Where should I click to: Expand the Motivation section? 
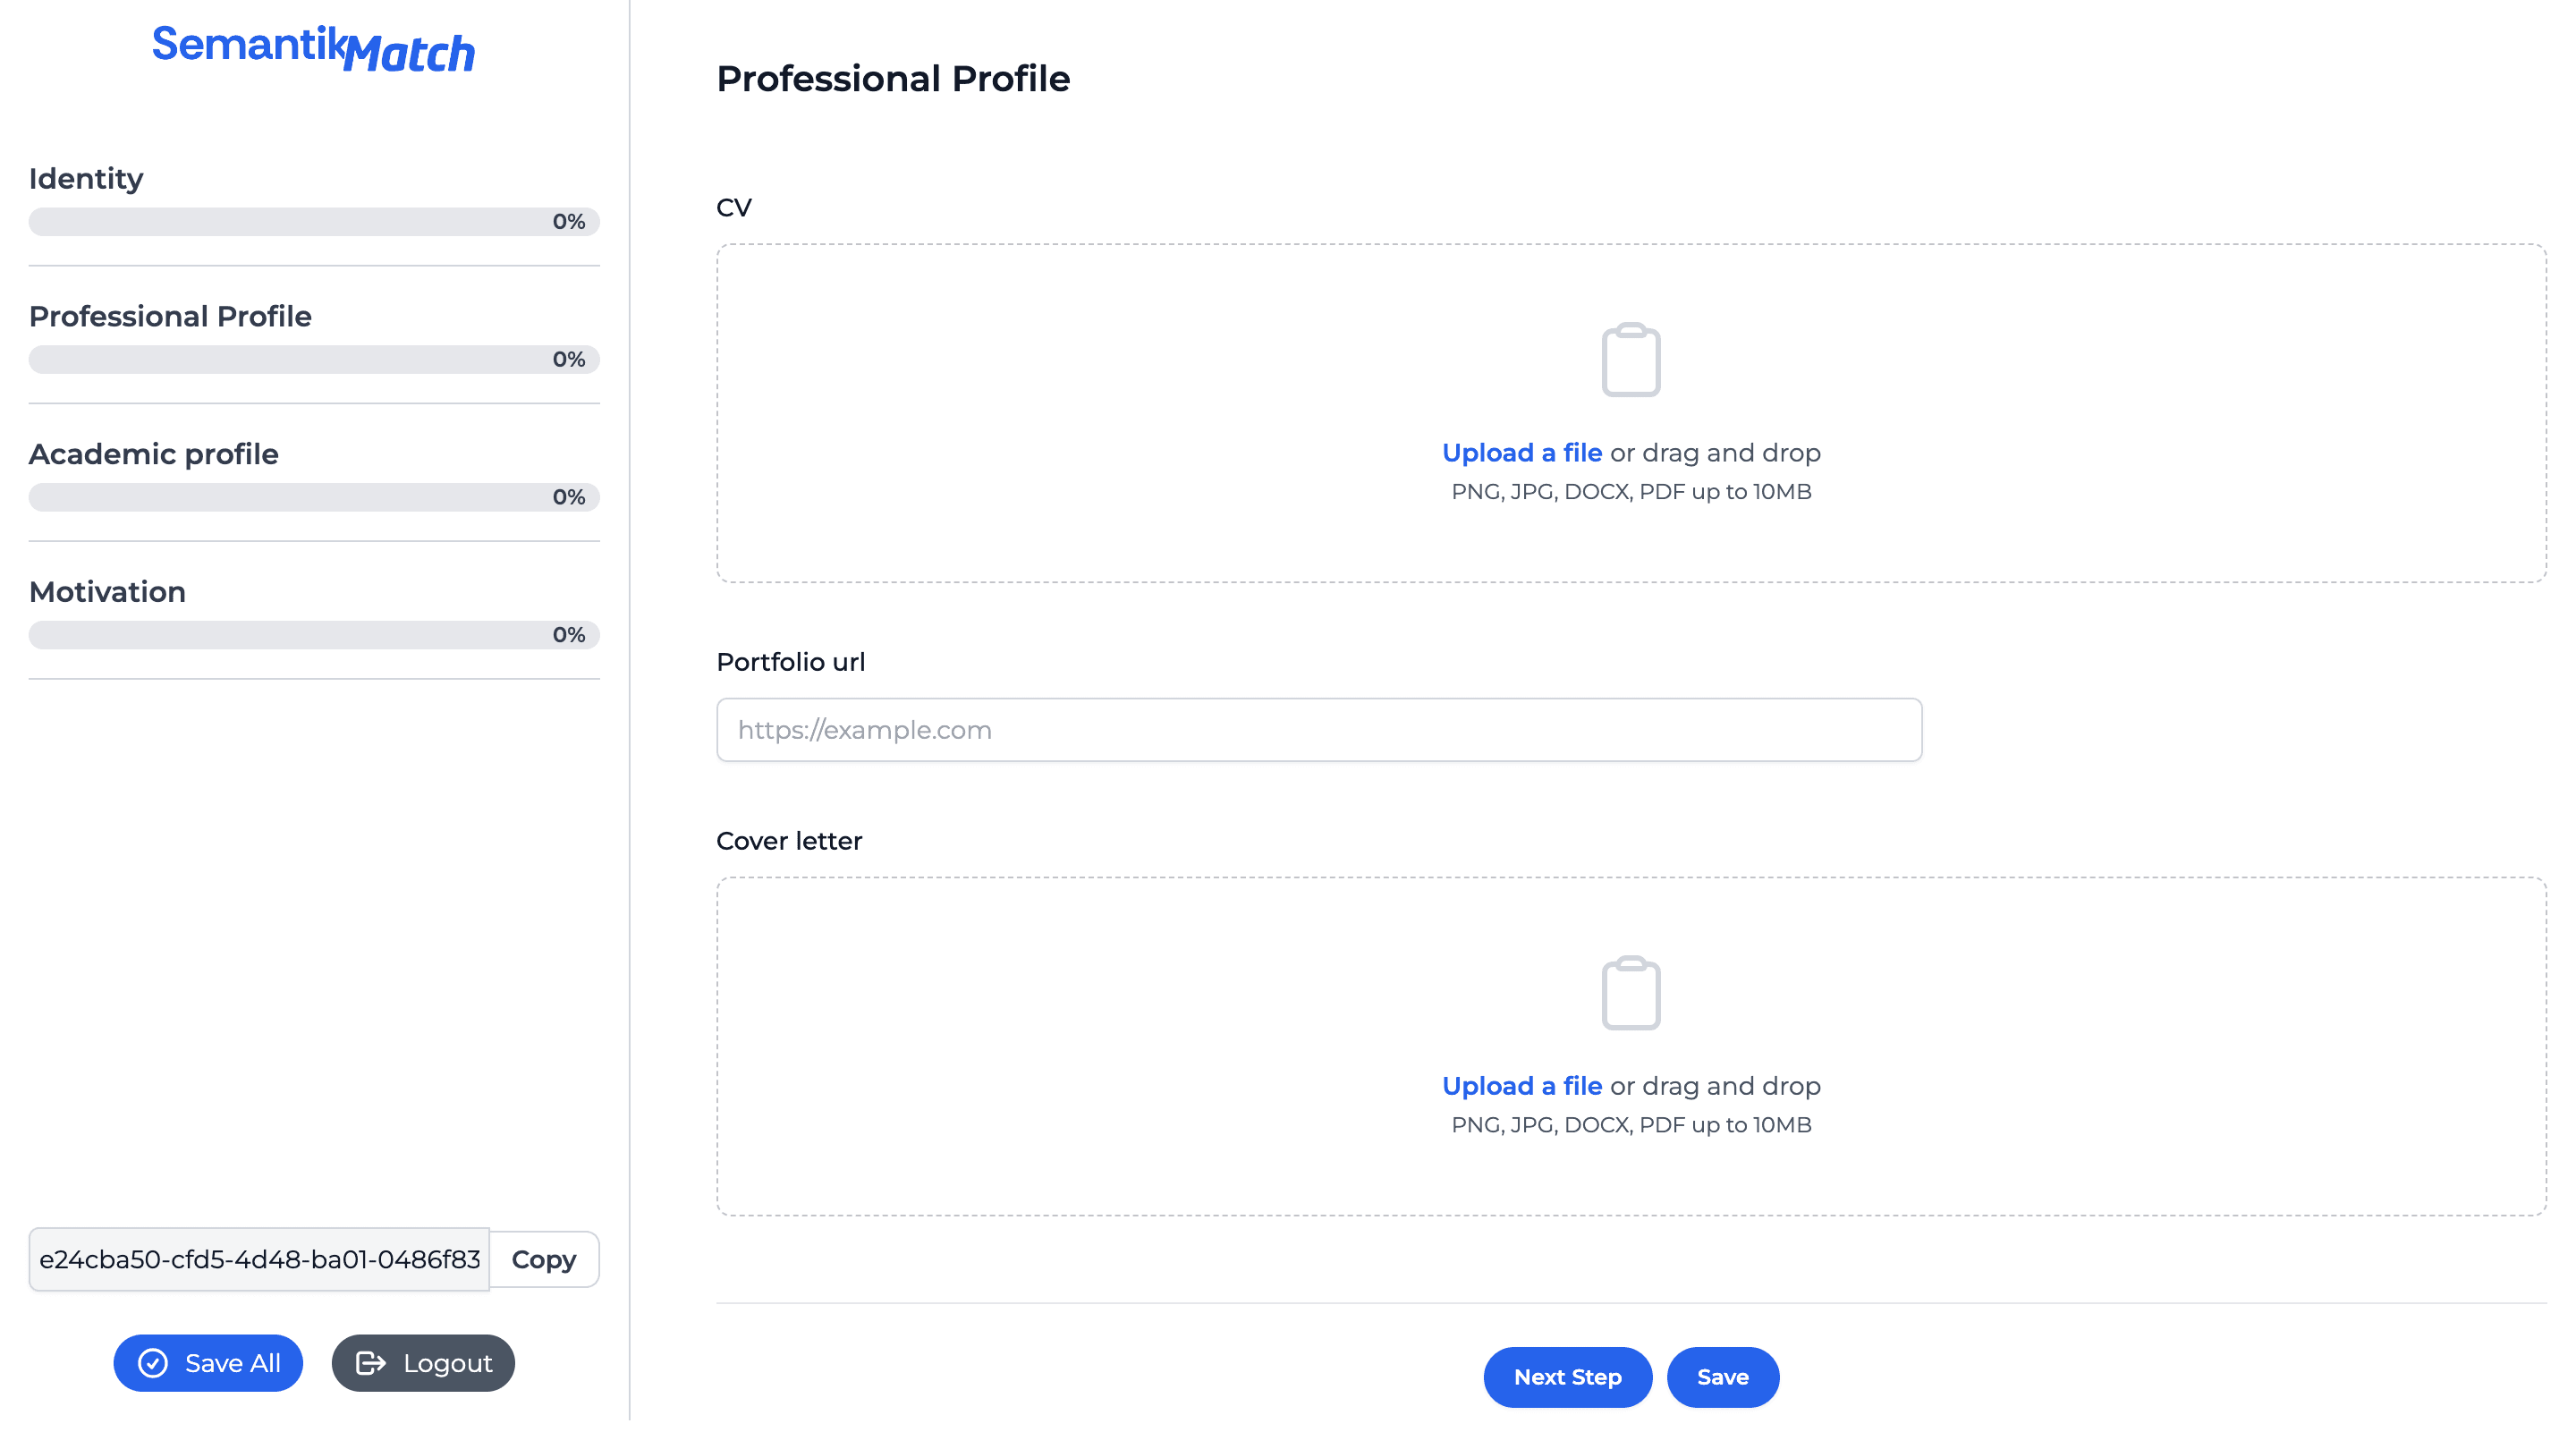[106, 591]
